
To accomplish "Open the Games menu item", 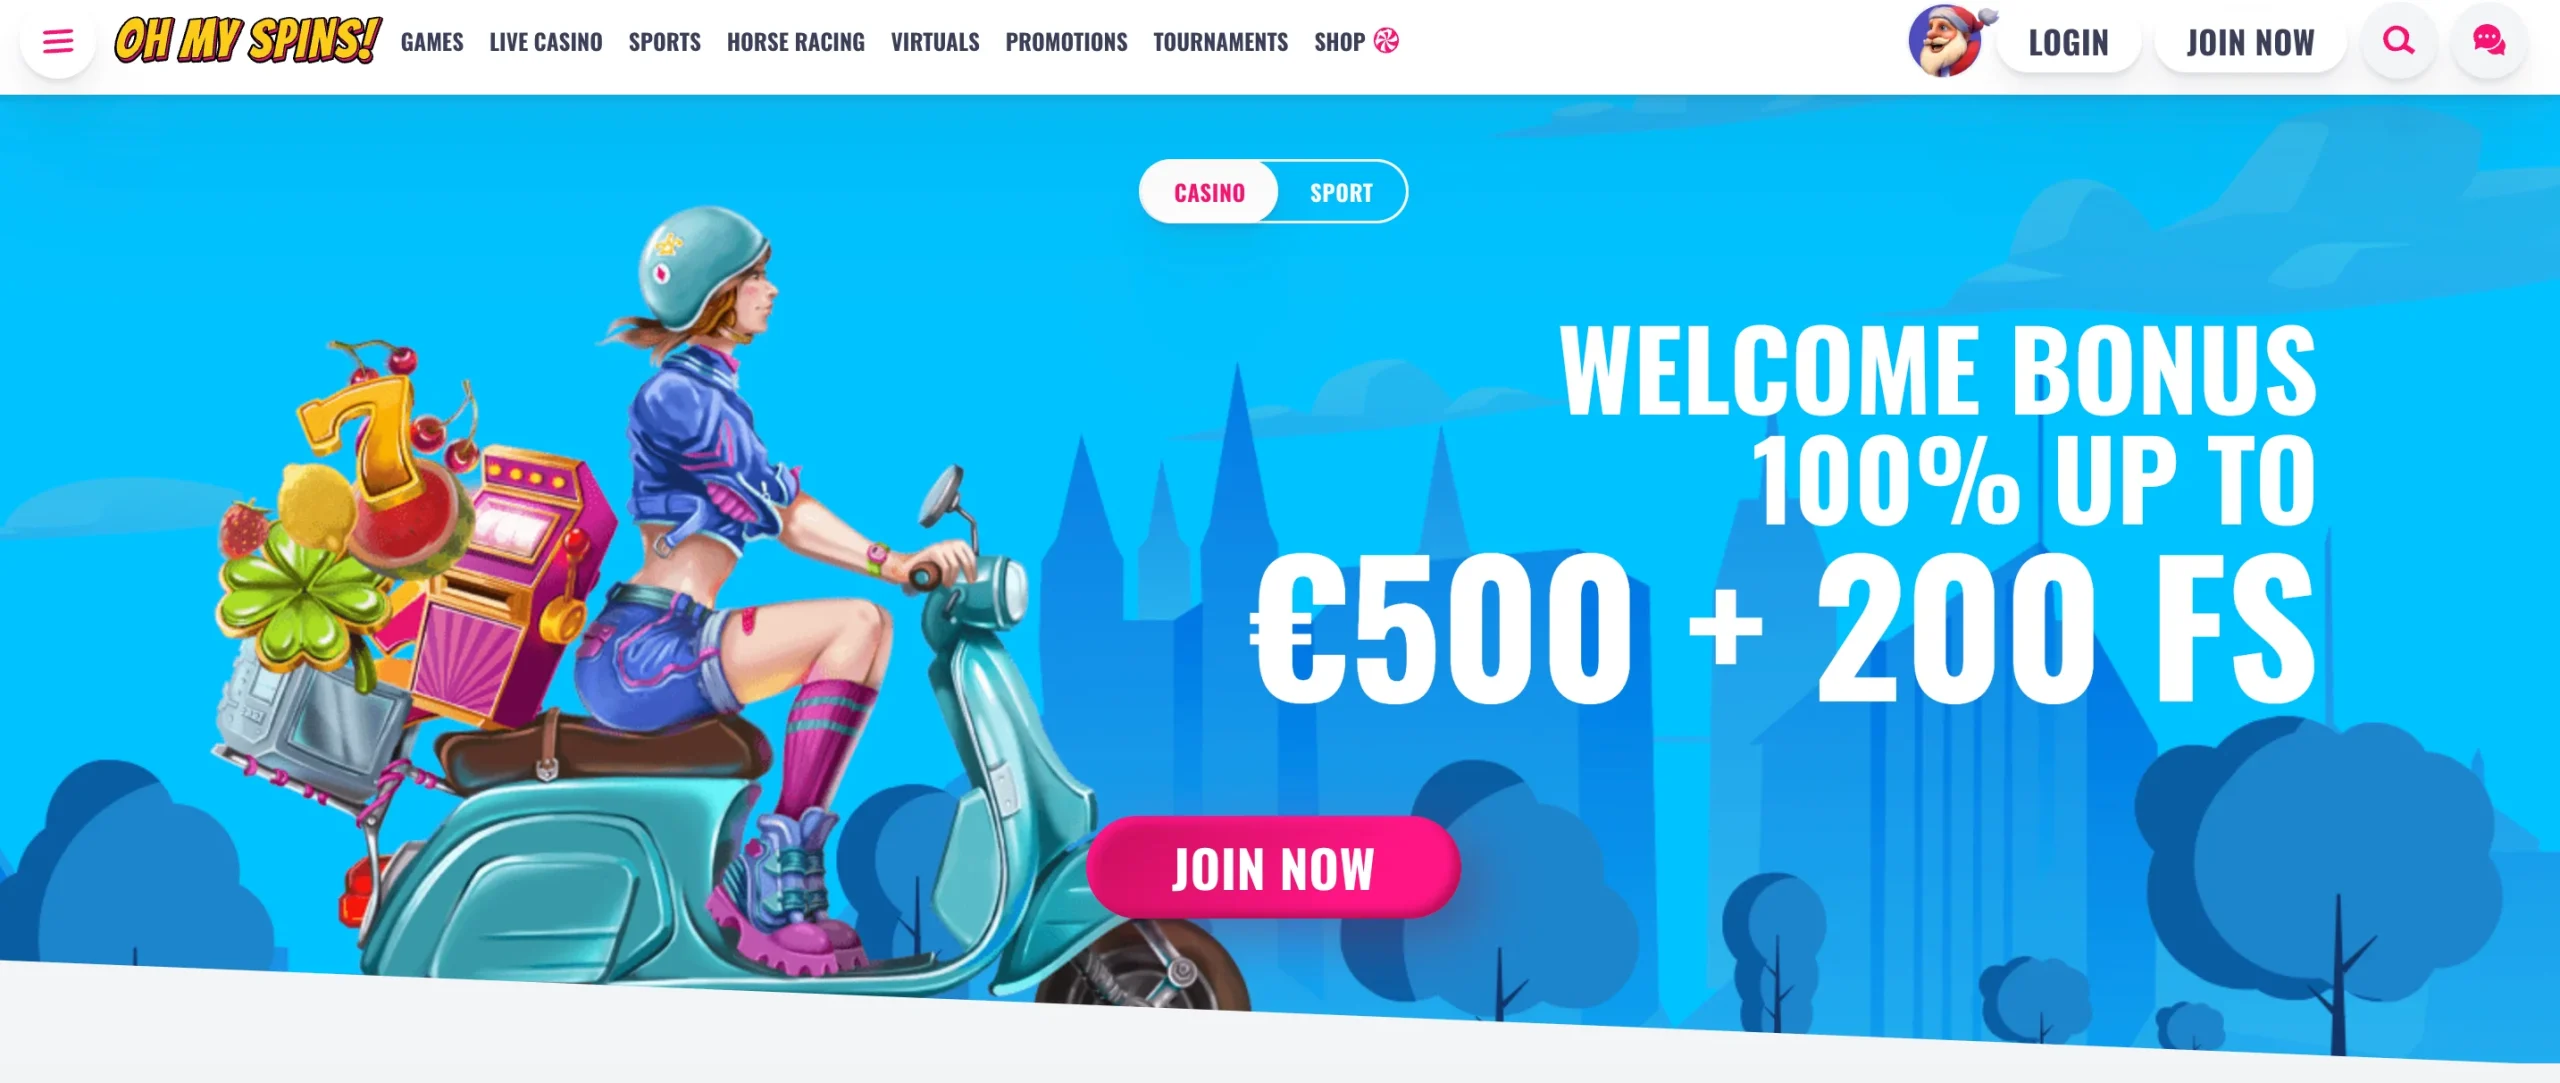I will 432,42.
